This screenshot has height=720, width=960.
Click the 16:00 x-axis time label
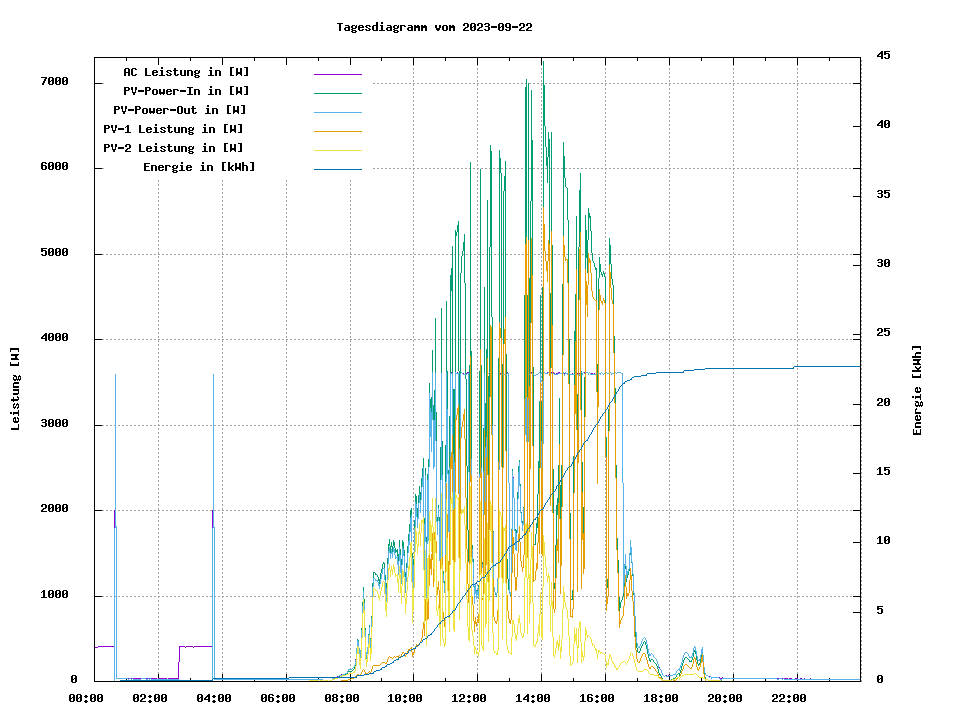pos(597,699)
